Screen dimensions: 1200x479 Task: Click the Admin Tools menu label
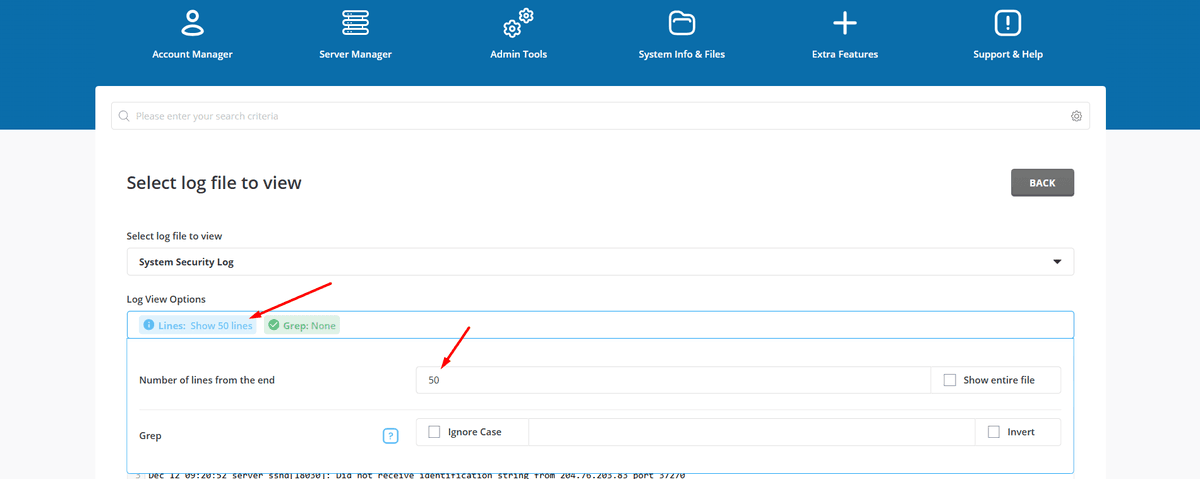(x=518, y=54)
